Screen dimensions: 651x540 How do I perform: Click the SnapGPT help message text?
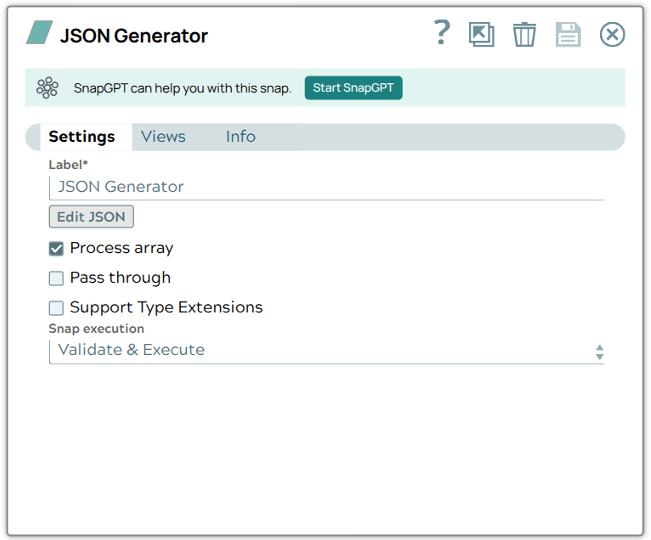(183, 88)
